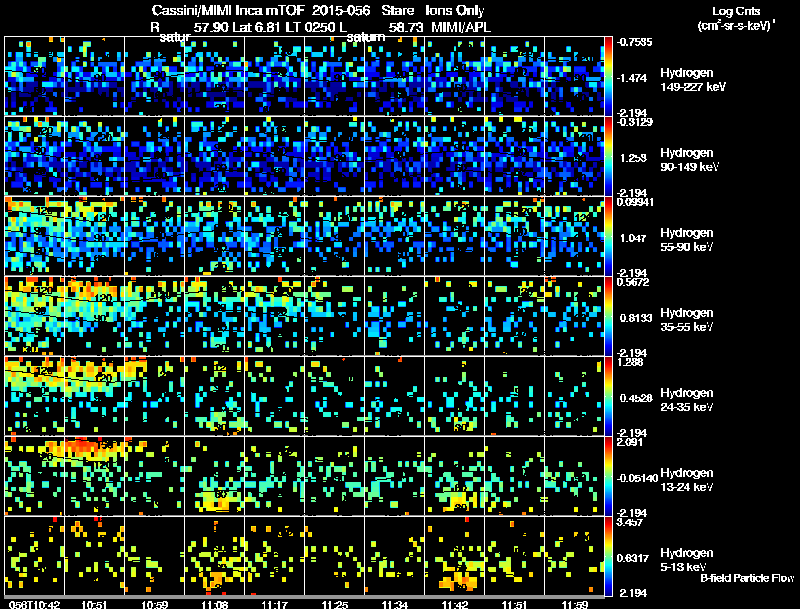Select the 'Hydrogen 35-55 keV' row label
The image size is (800, 609).
click(687, 320)
